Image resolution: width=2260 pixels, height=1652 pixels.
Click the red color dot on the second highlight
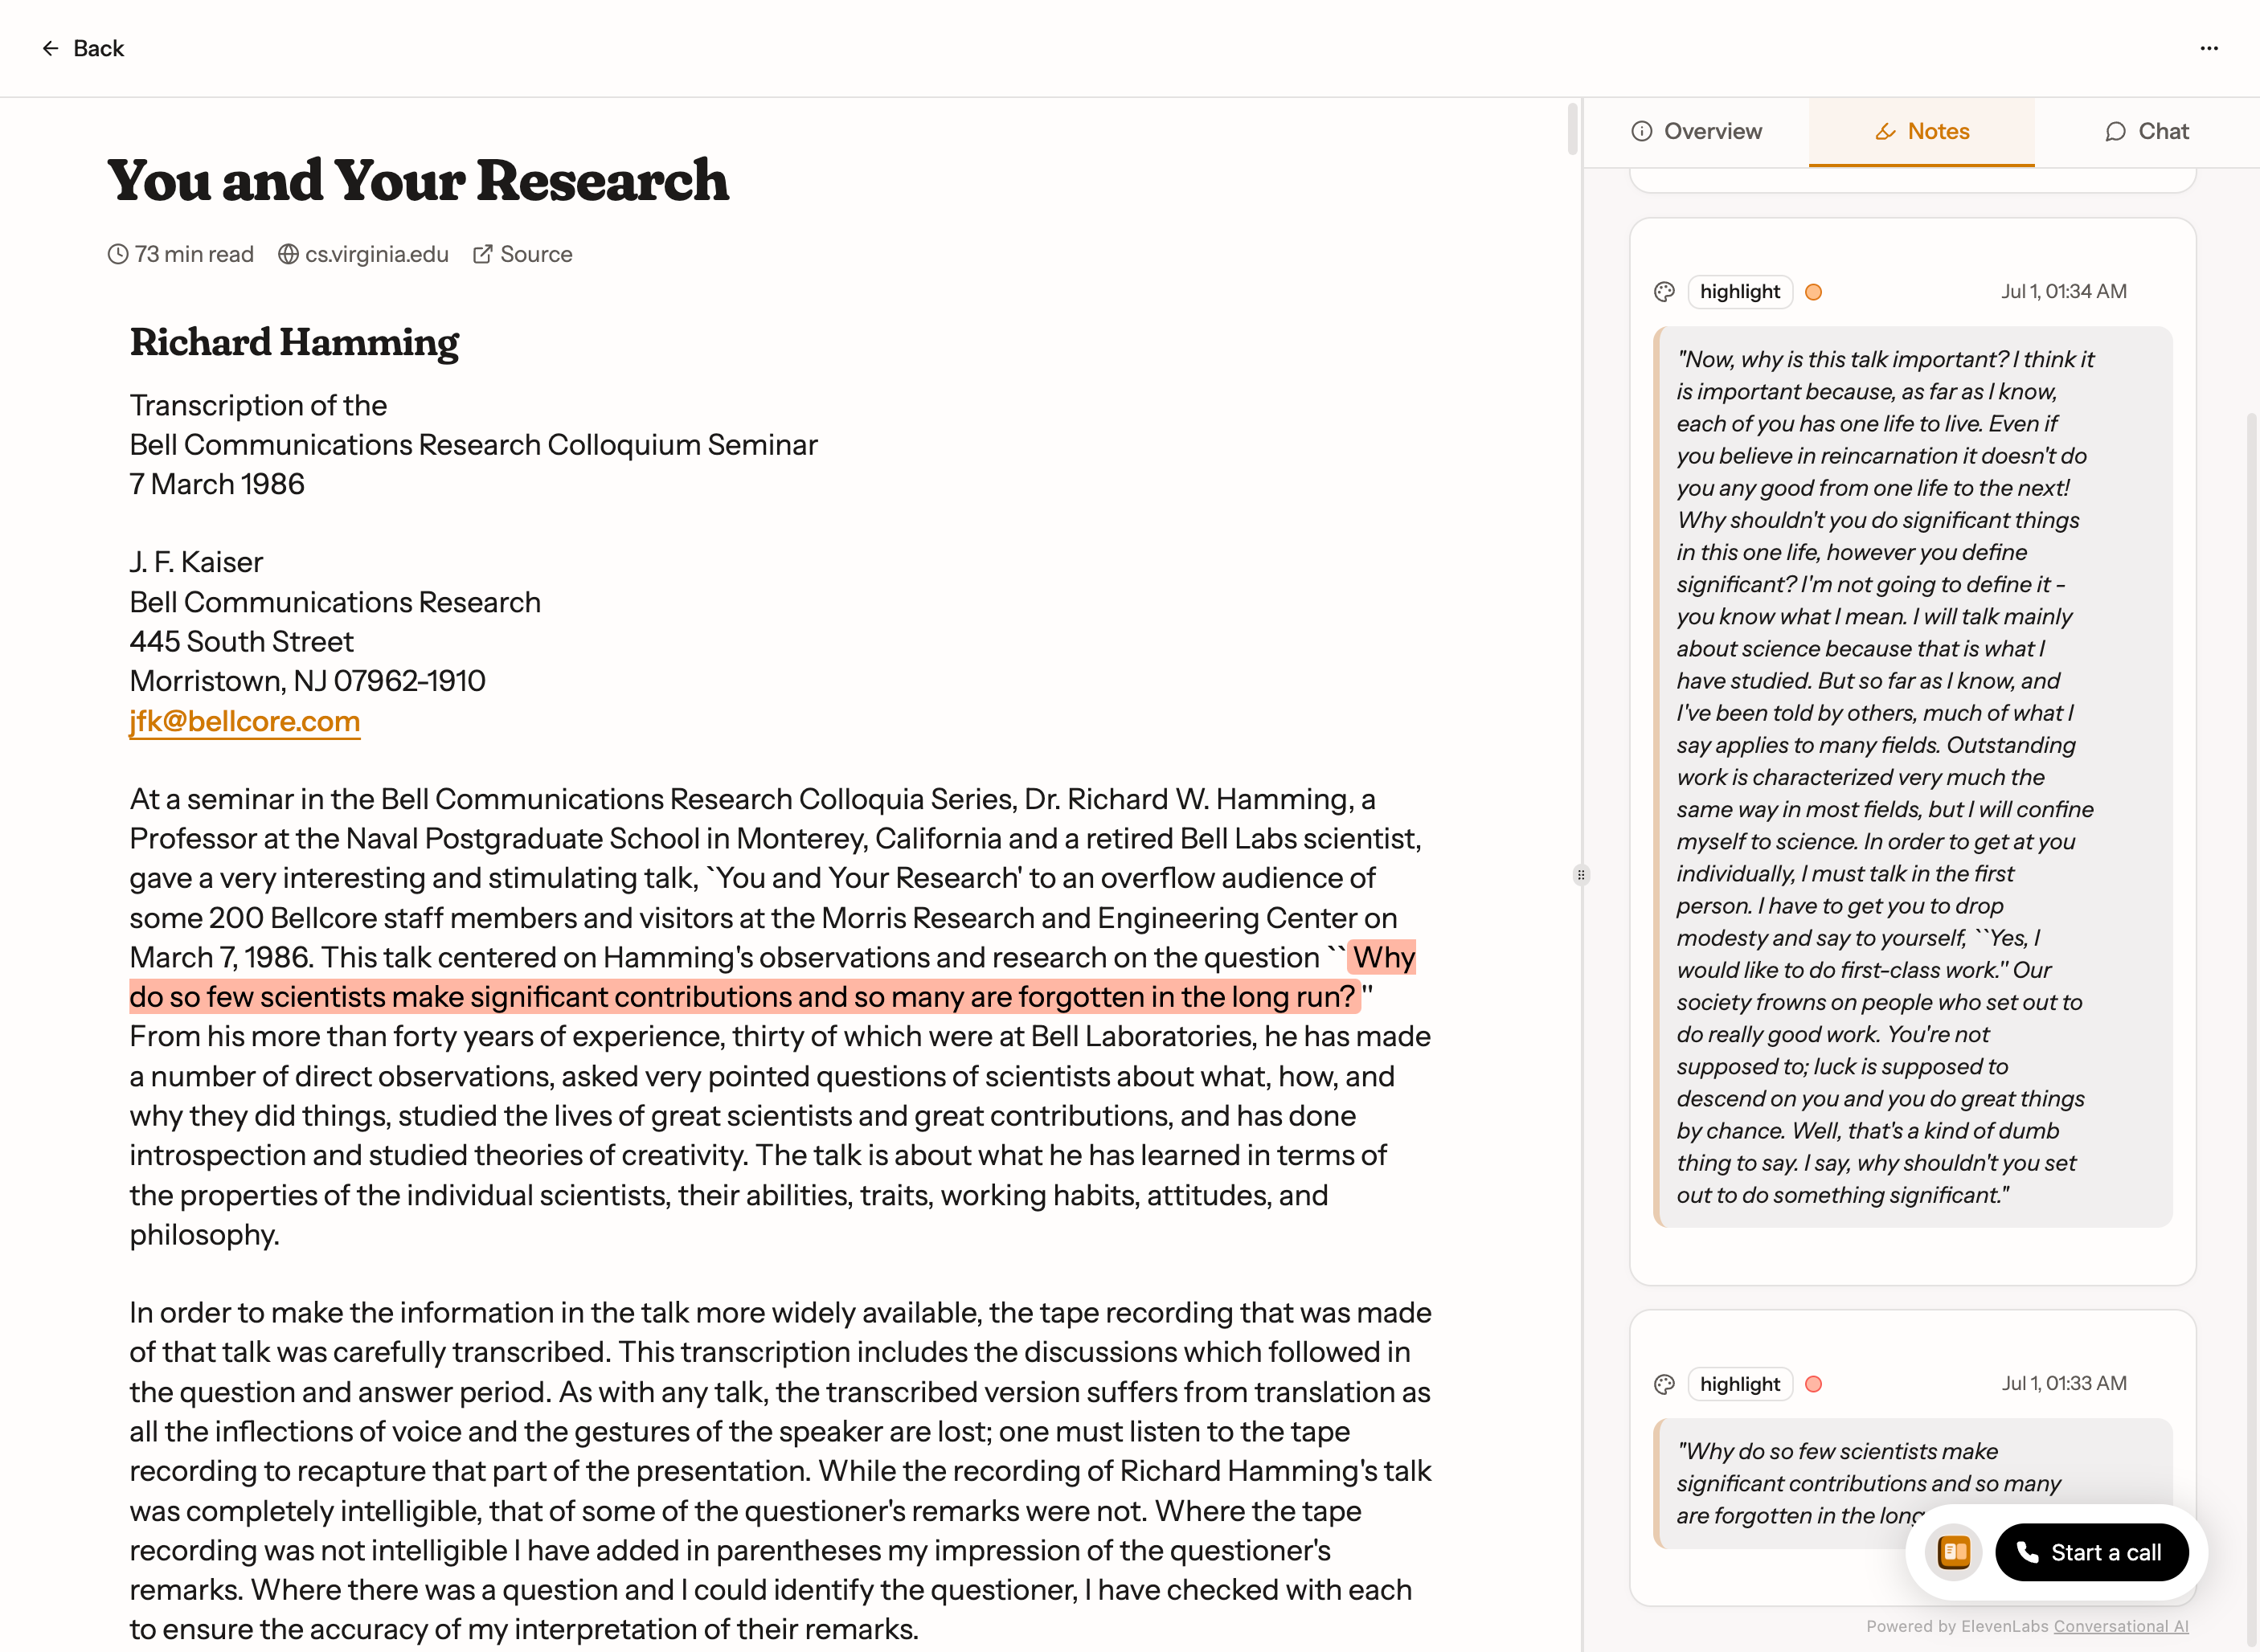(x=1813, y=1384)
